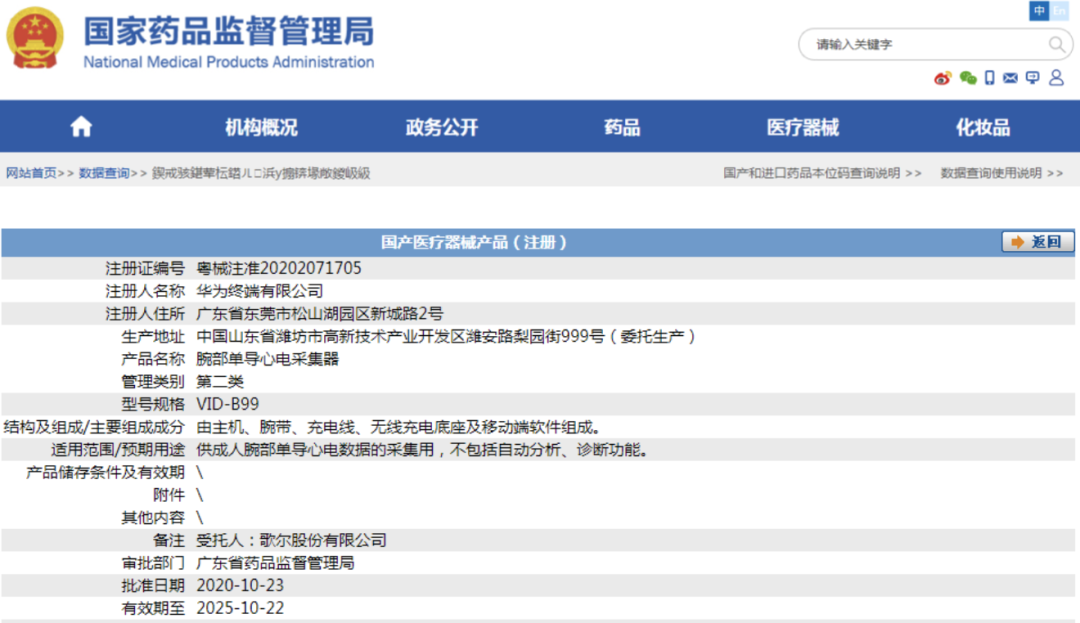Click the National Medical Products Administration emblem logo

[35, 38]
